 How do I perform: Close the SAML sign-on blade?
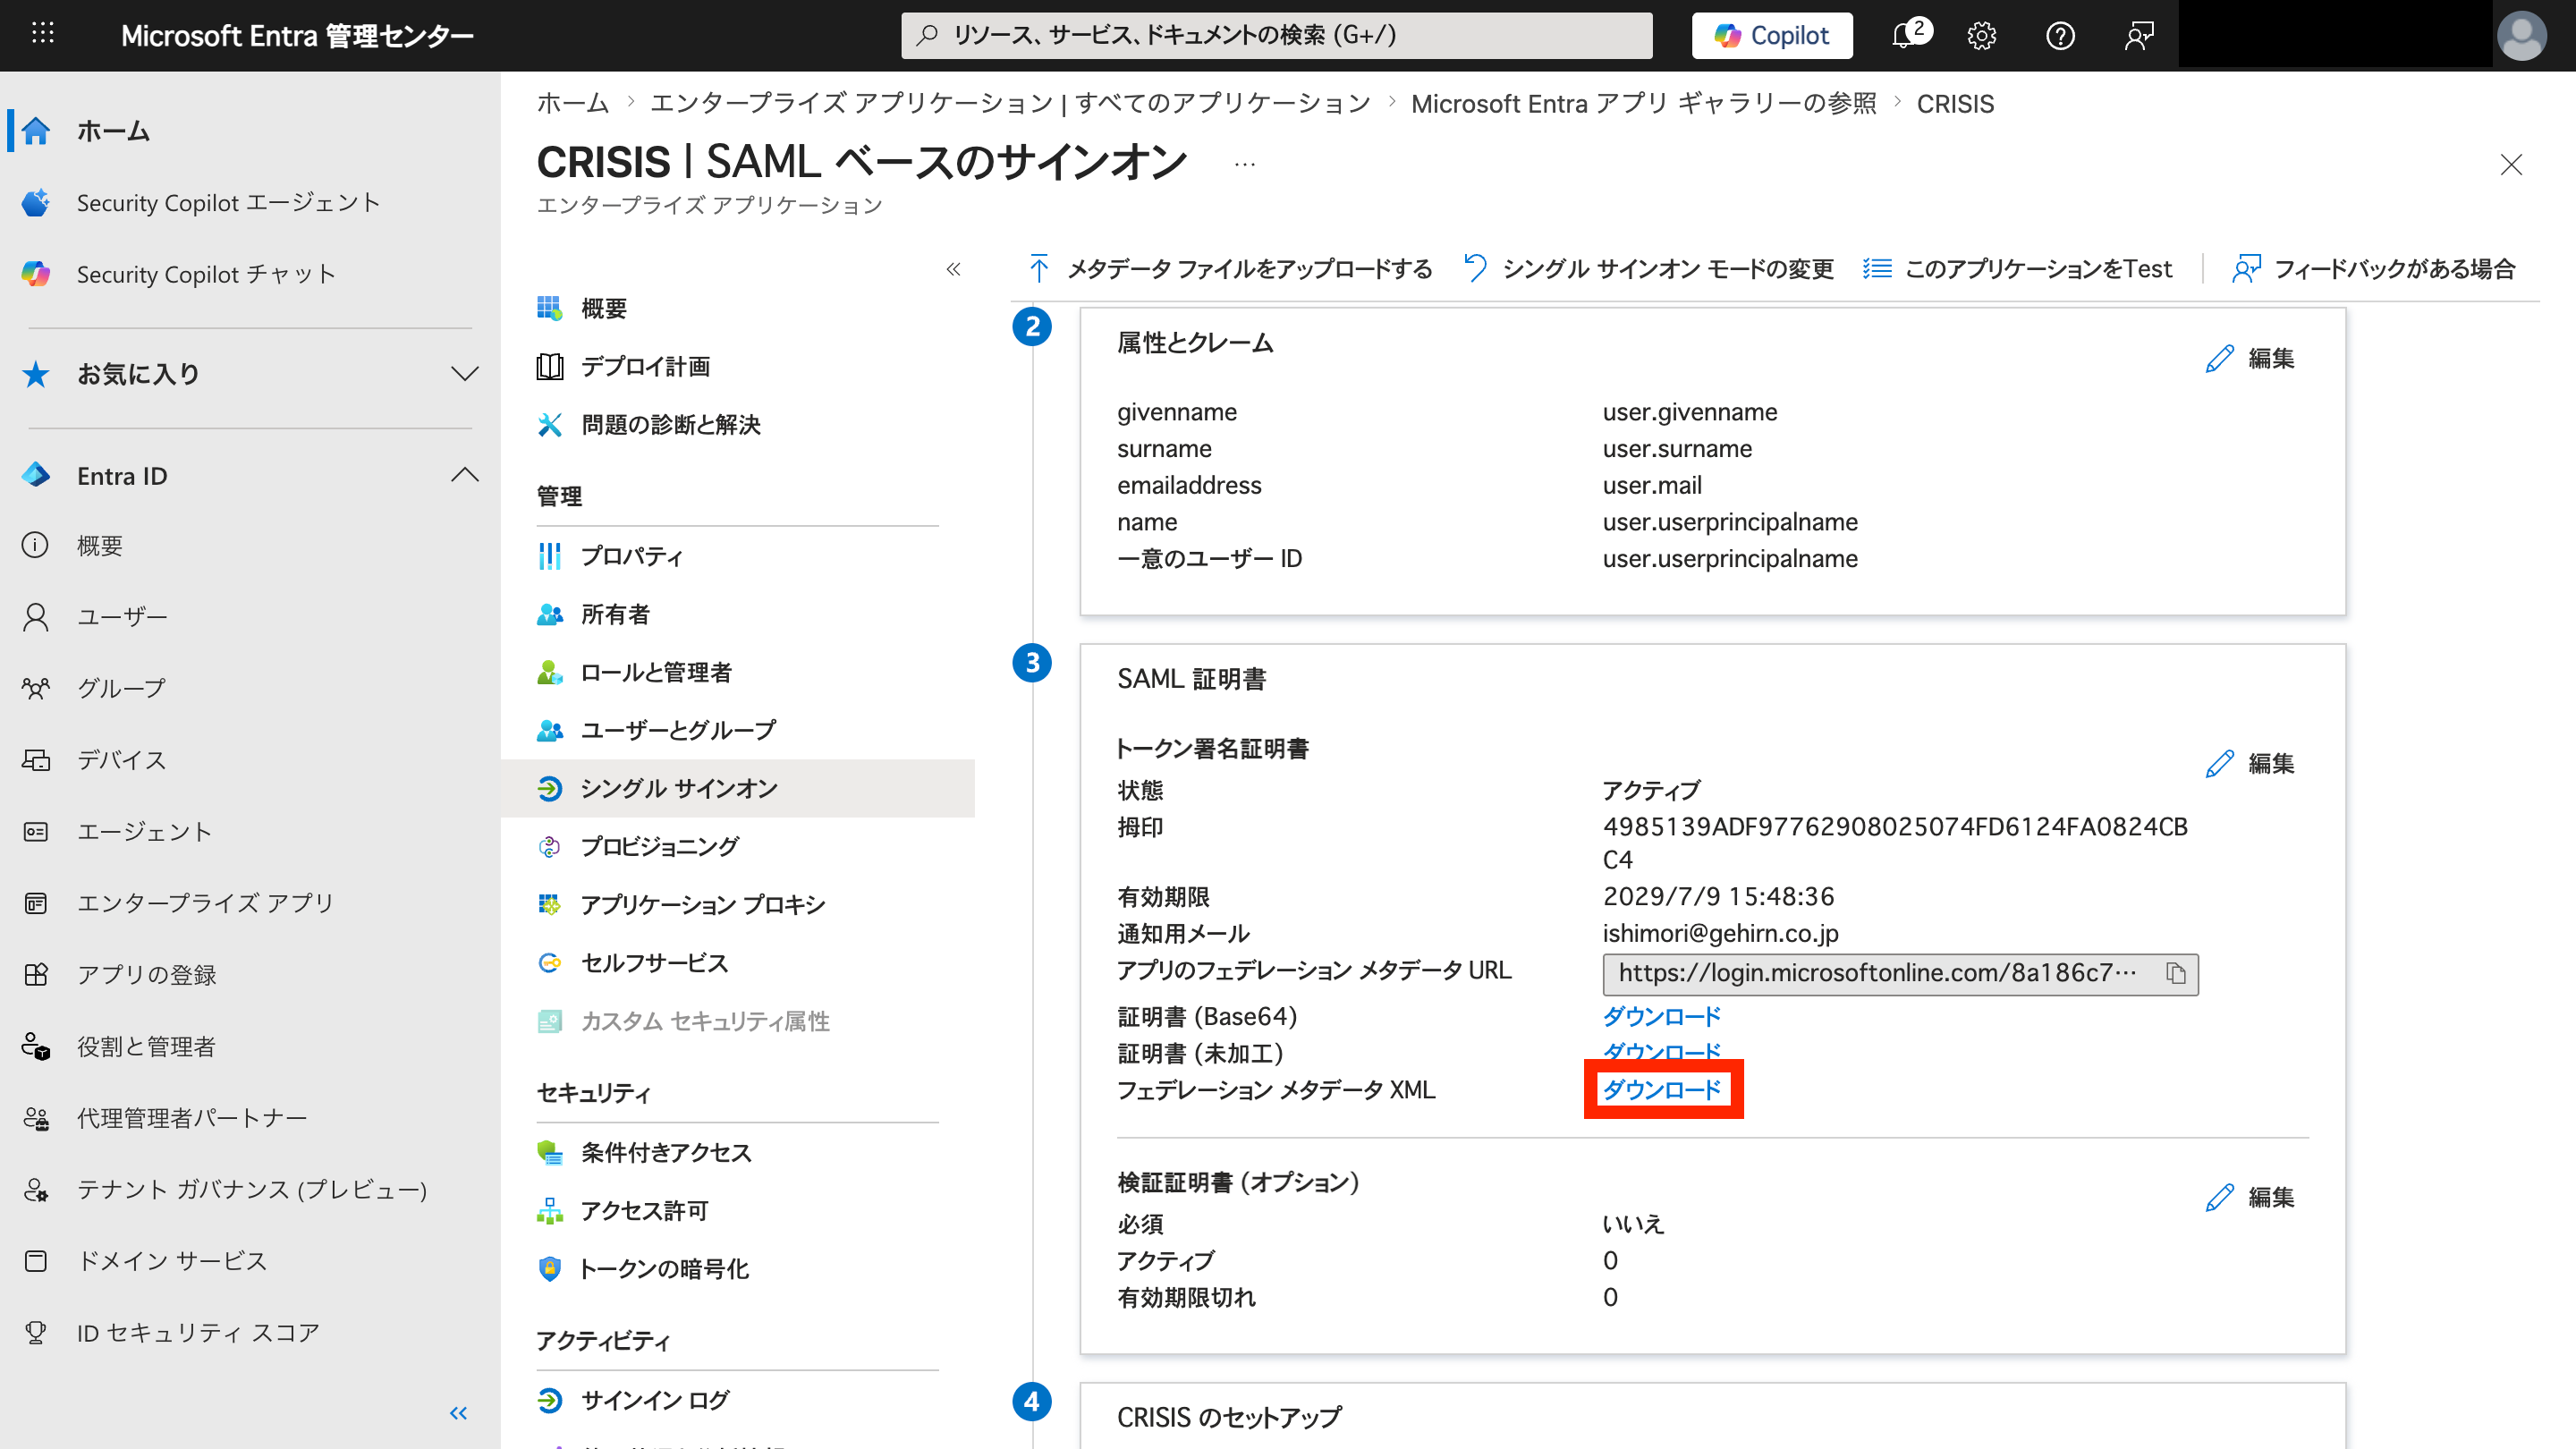[x=2511, y=165]
